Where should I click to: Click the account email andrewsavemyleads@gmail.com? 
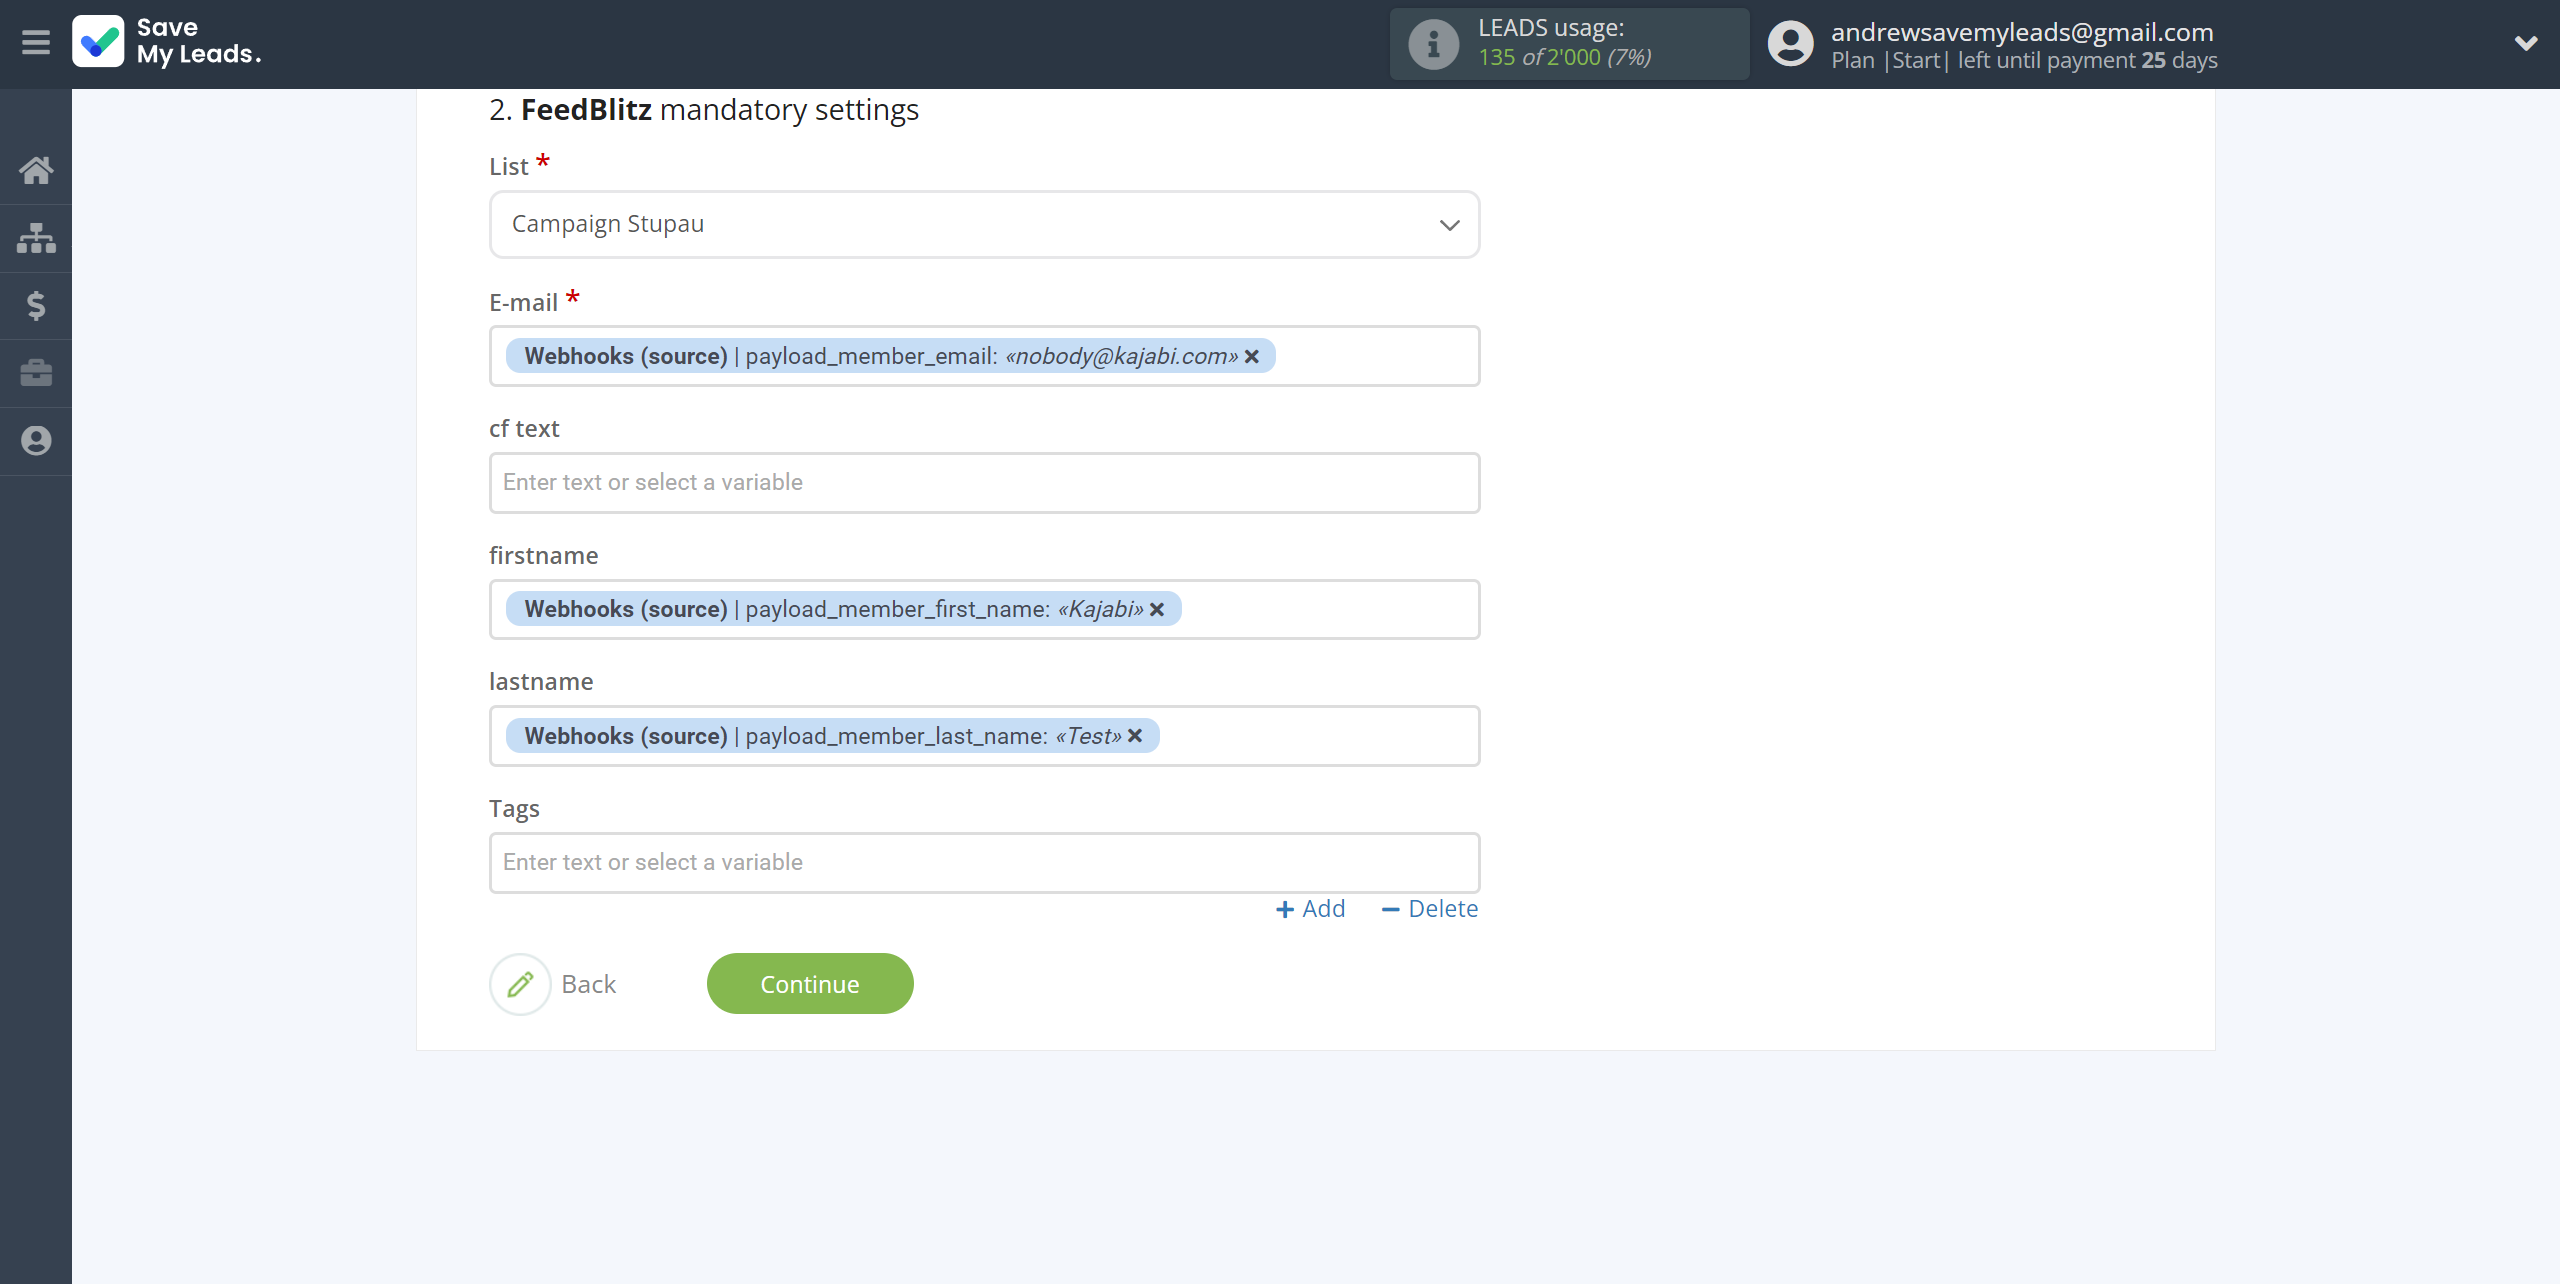pyautogui.click(x=2022, y=32)
